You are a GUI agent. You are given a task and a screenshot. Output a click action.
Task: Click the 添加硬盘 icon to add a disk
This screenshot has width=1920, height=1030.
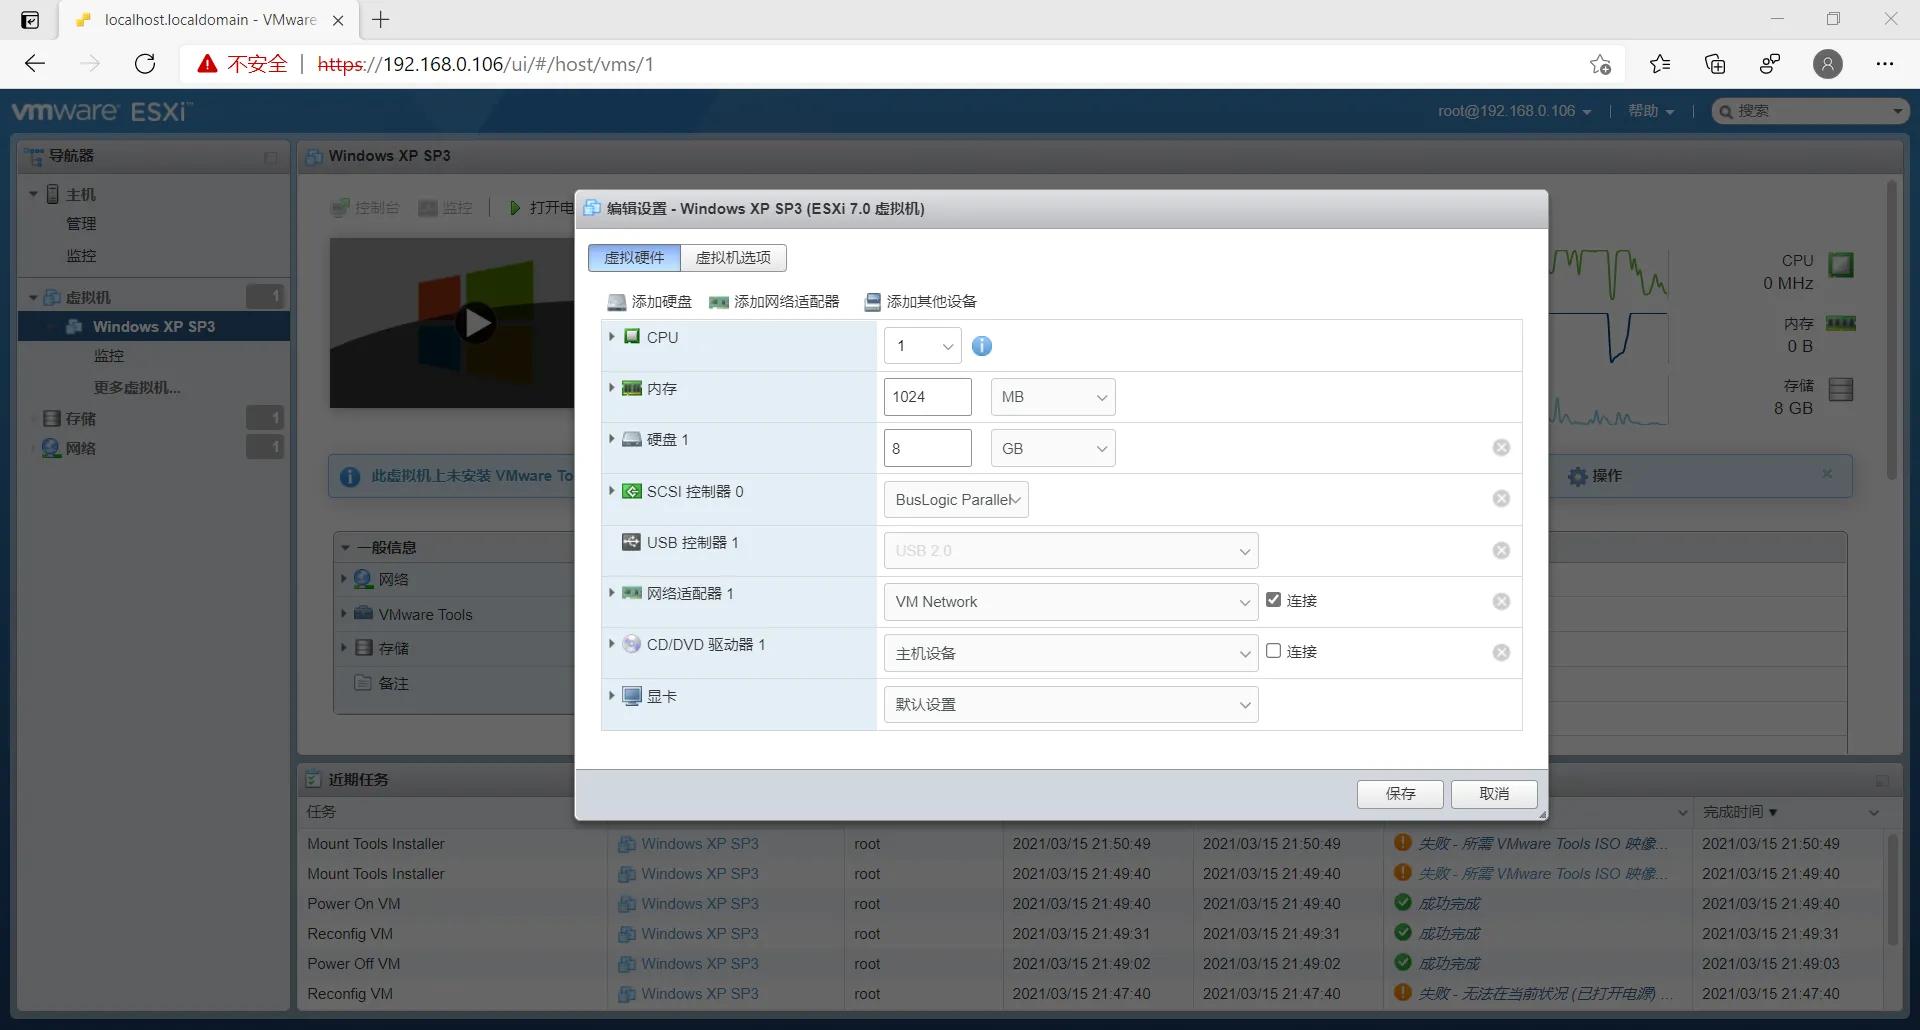(615, 301)
